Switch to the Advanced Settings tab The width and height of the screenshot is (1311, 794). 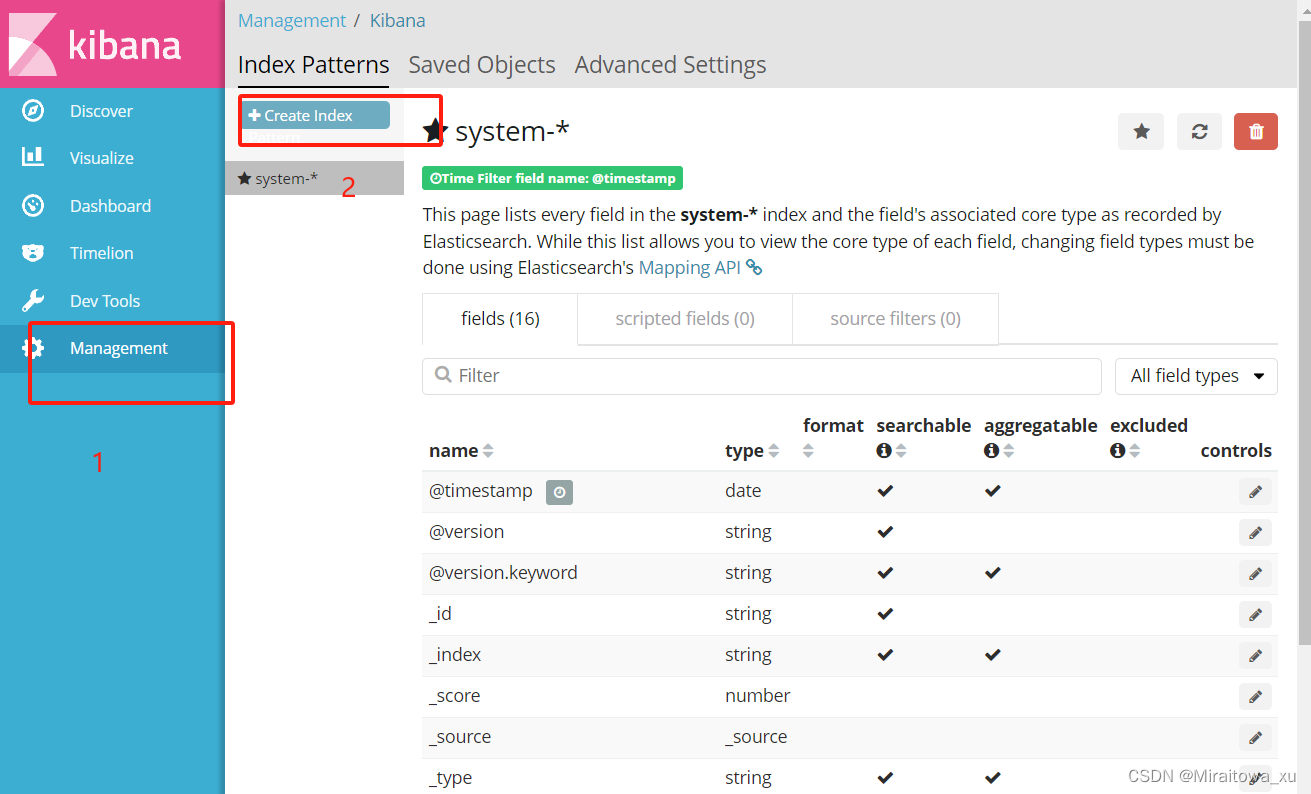tap(670, 65)
